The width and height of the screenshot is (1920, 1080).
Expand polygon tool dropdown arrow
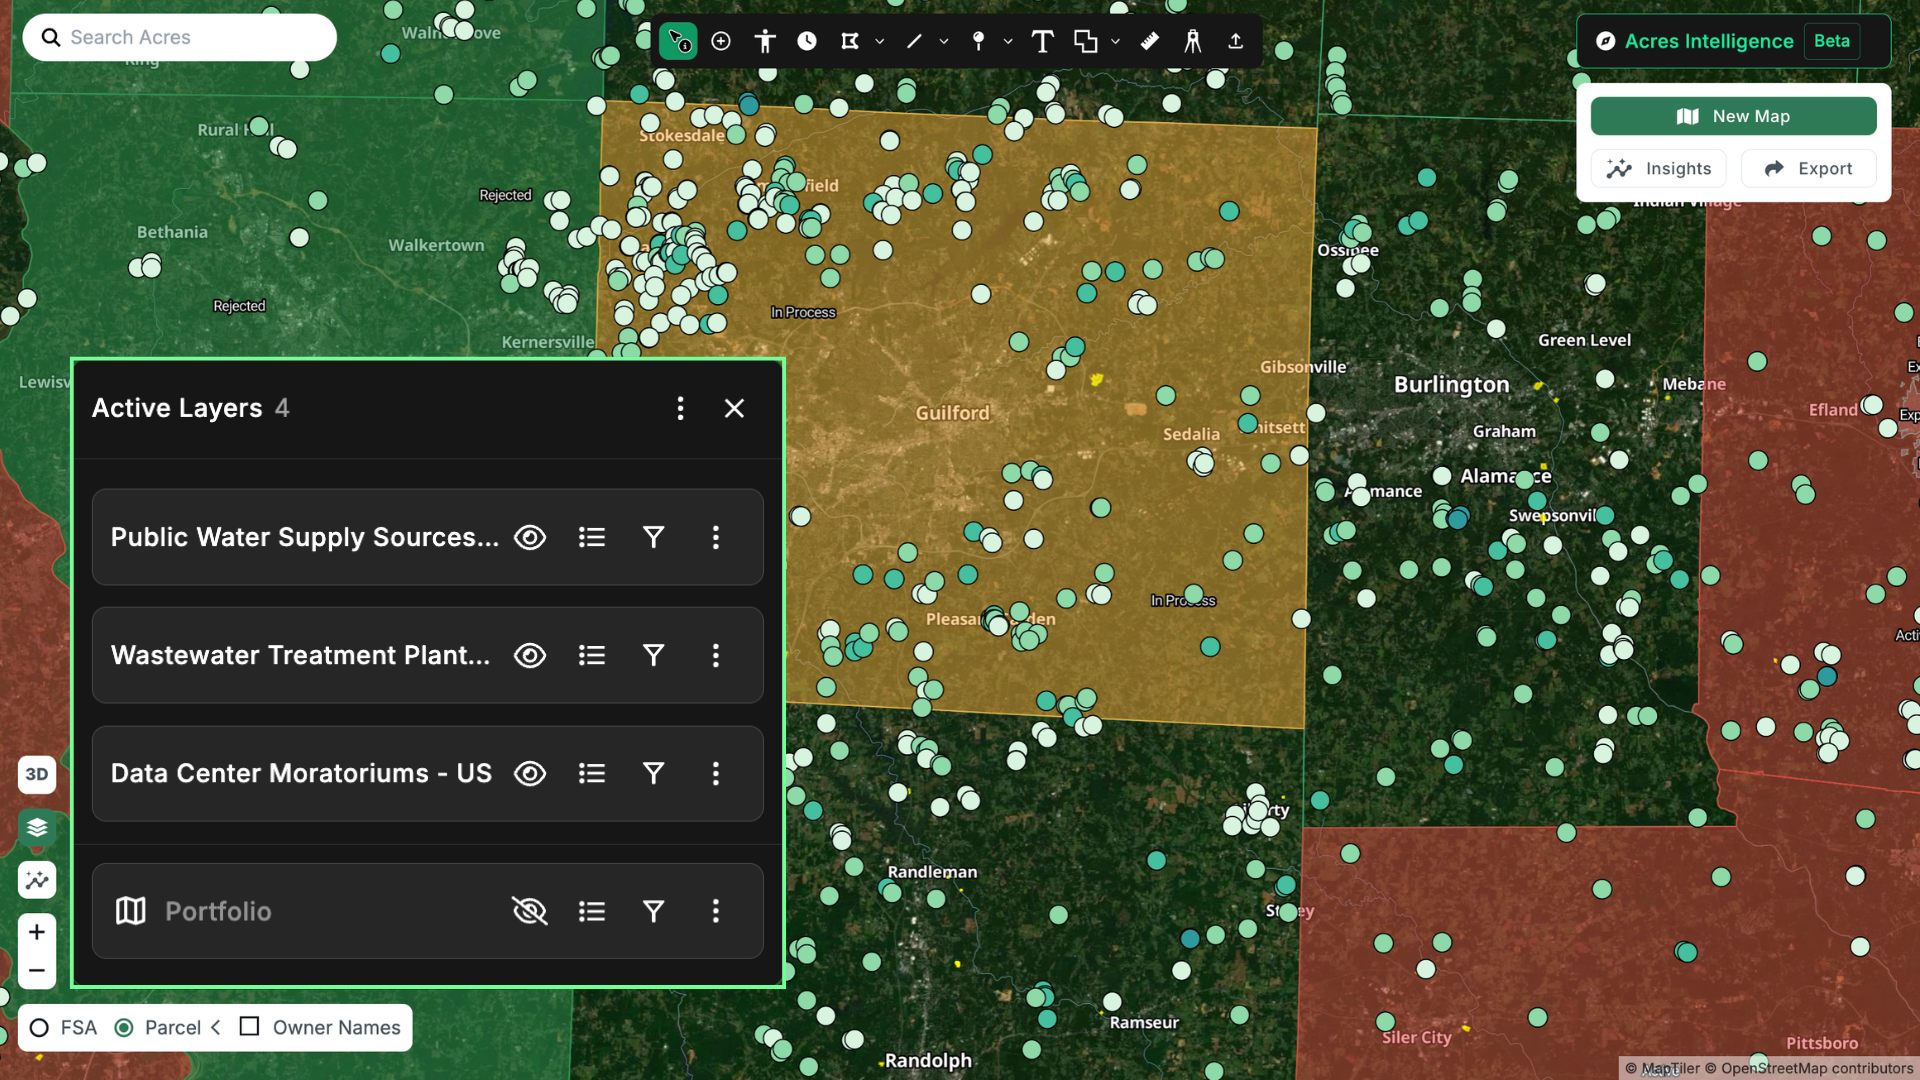coord(880,42)
